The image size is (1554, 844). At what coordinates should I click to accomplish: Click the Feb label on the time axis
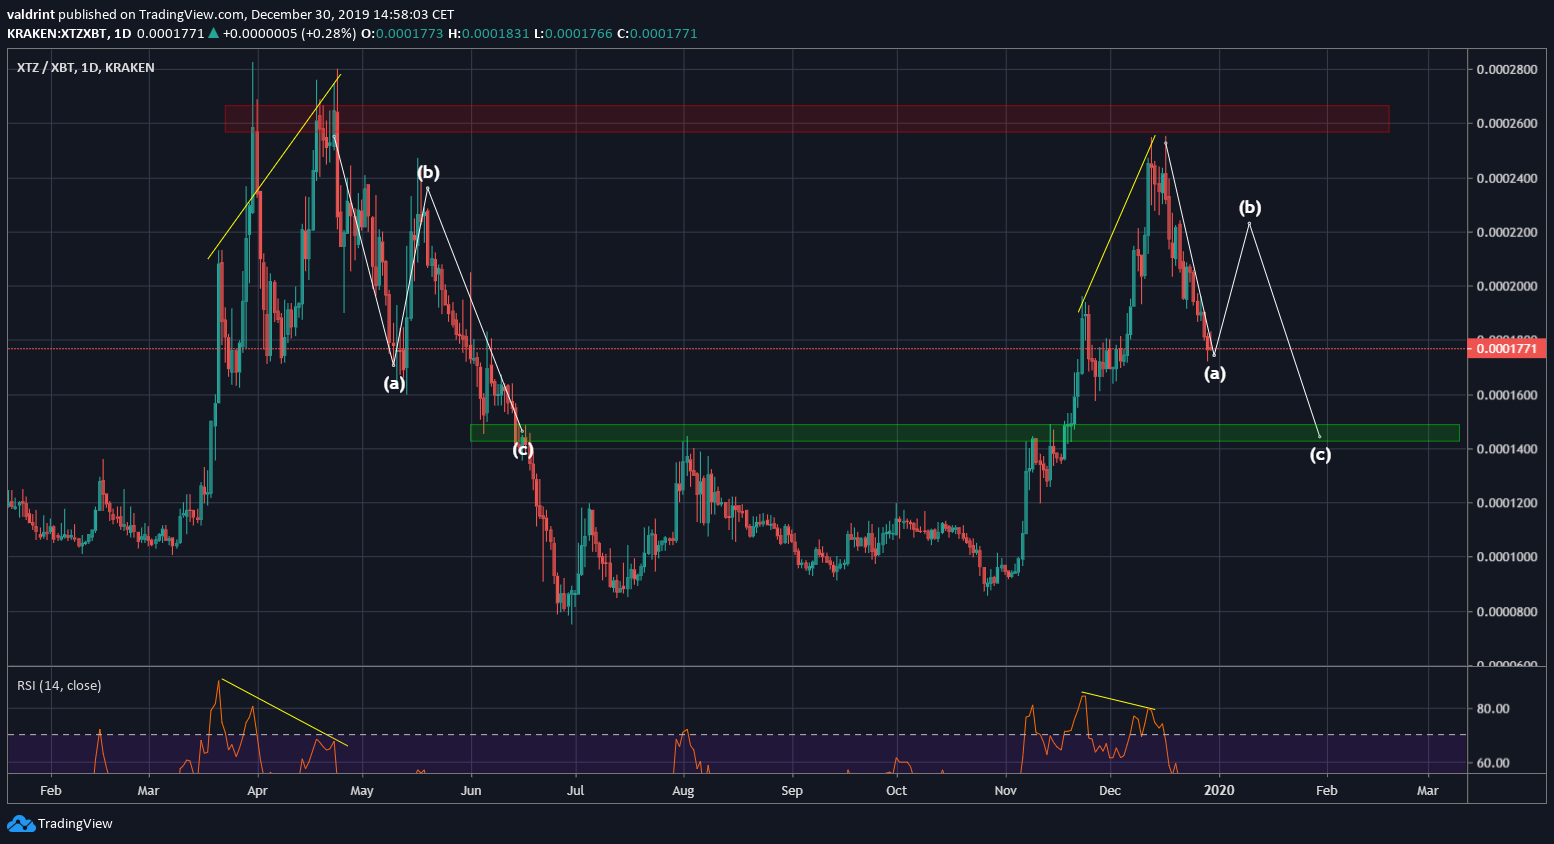coord(51,791)
